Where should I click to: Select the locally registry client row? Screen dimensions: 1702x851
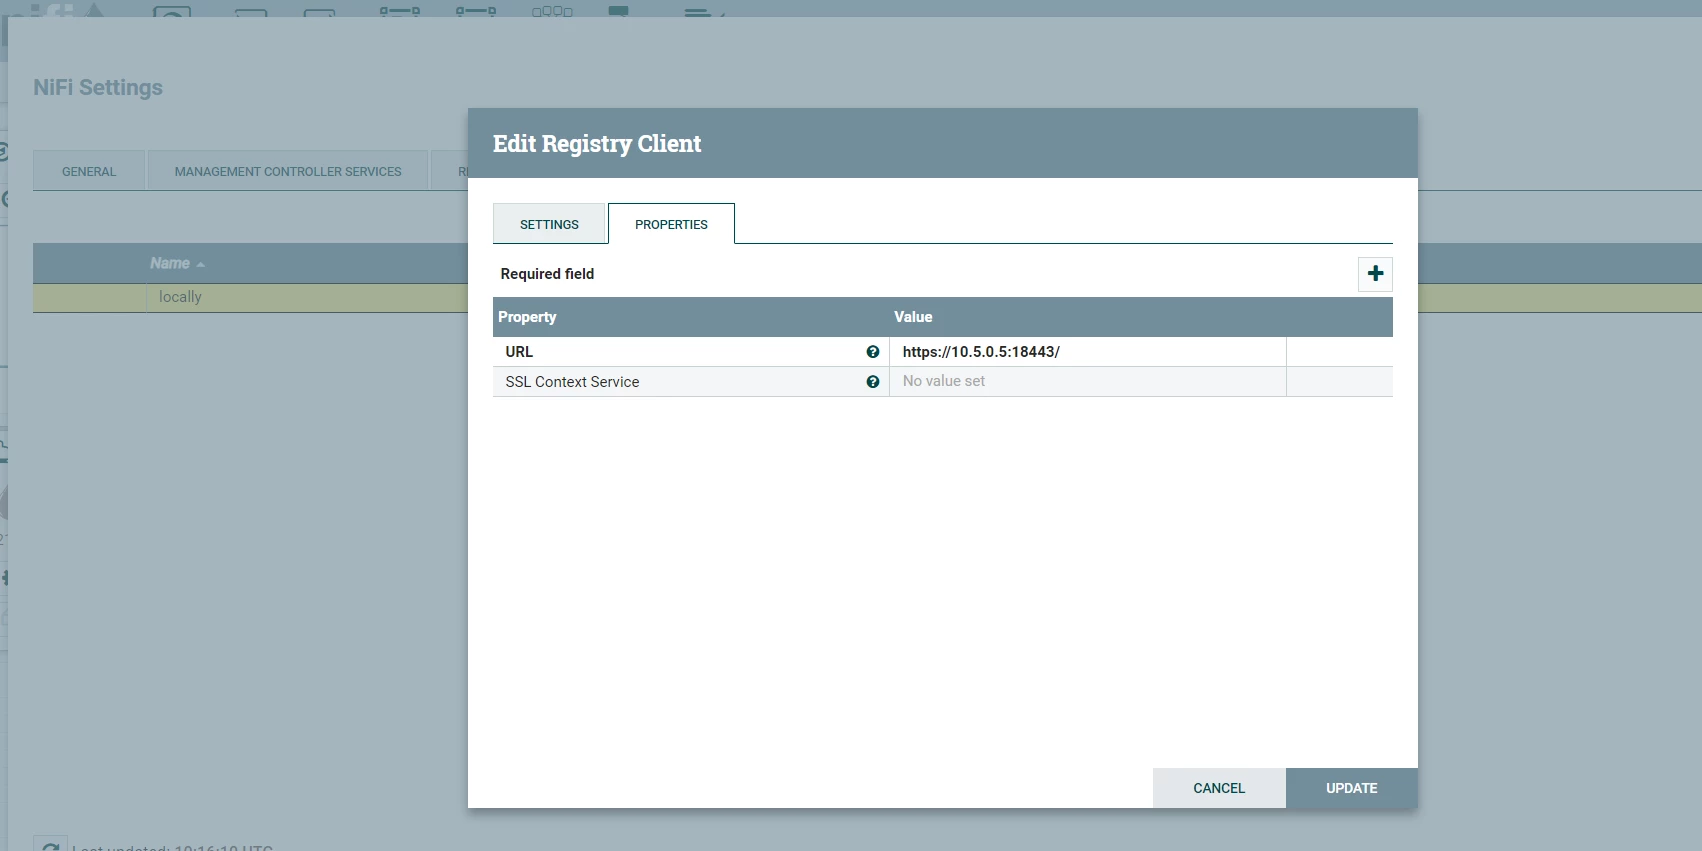point(250,297)
